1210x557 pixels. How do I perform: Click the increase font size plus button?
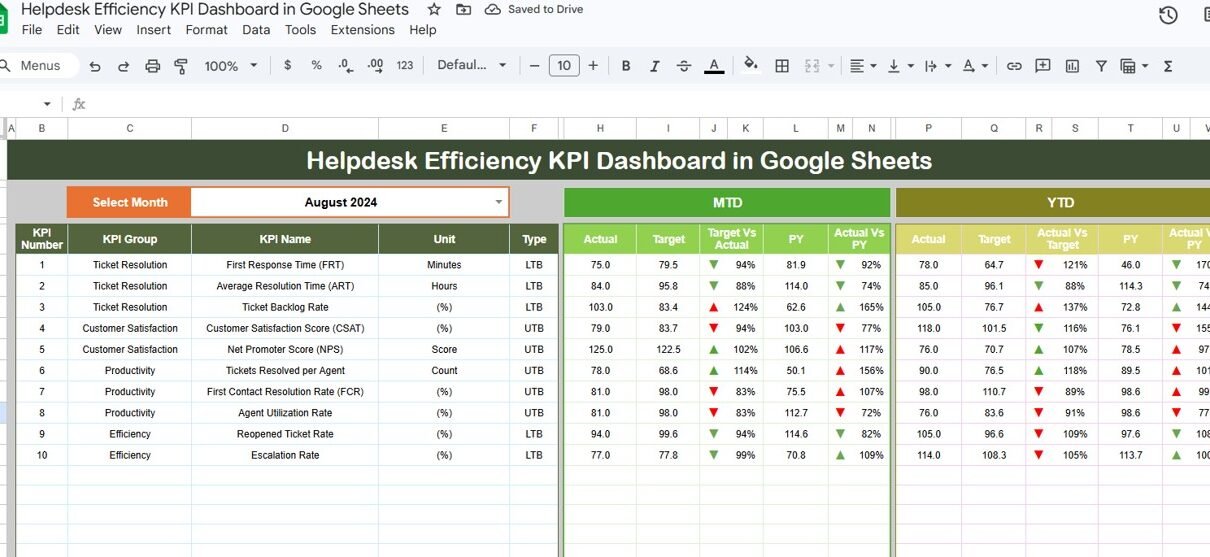tap(593, 66)
